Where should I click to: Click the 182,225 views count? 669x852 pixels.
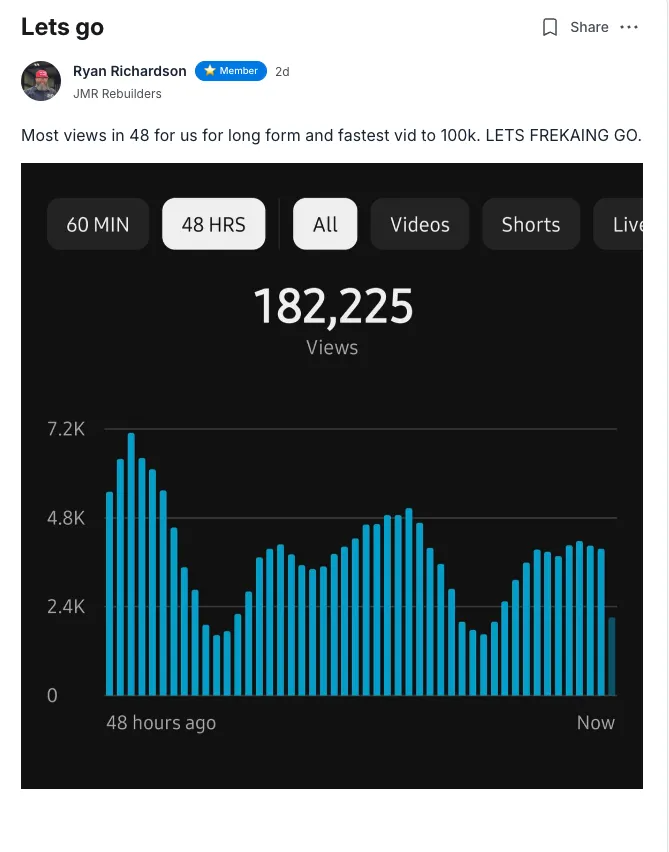click(x=333, y=306)
